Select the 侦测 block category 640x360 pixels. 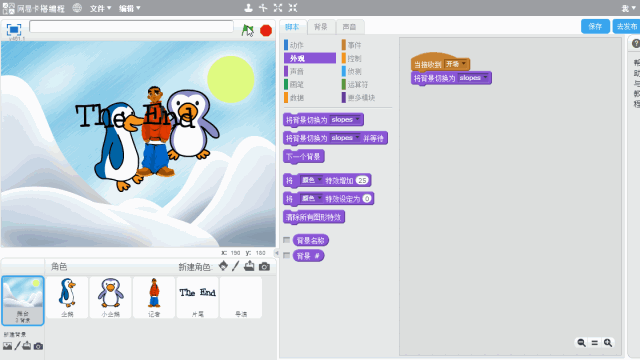tap(367, 71)
